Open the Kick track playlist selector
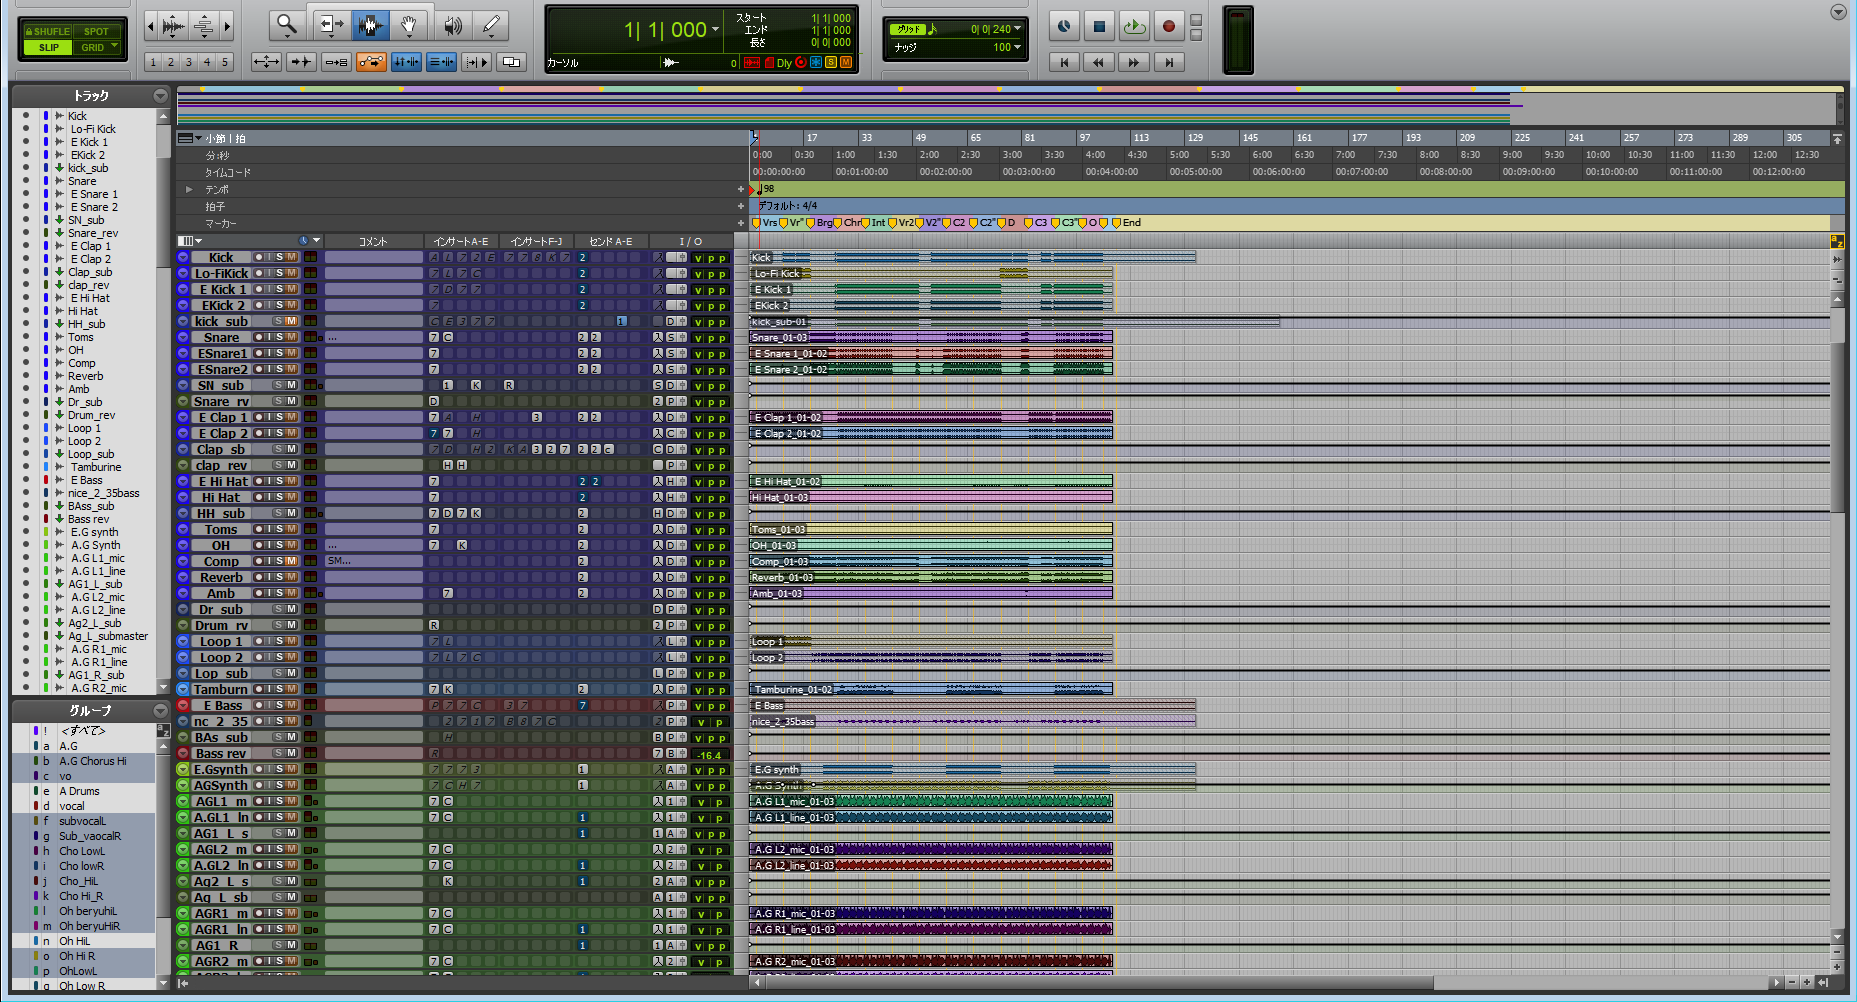Screen dimensions: 1857x1002 point(183,258)
